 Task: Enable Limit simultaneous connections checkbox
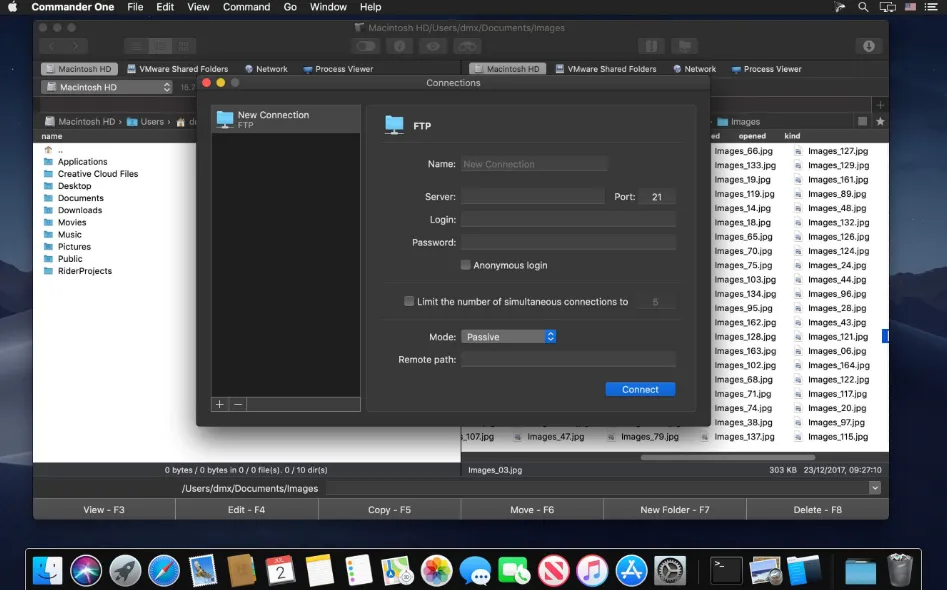point(409,301)
